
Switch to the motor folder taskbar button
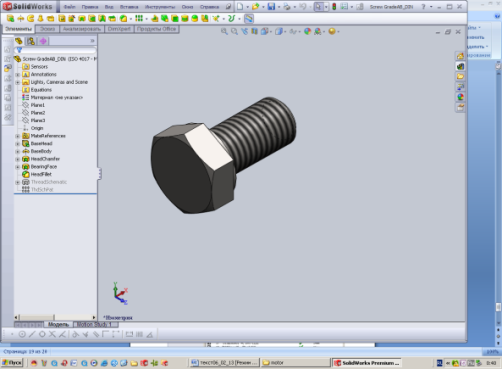295,363
